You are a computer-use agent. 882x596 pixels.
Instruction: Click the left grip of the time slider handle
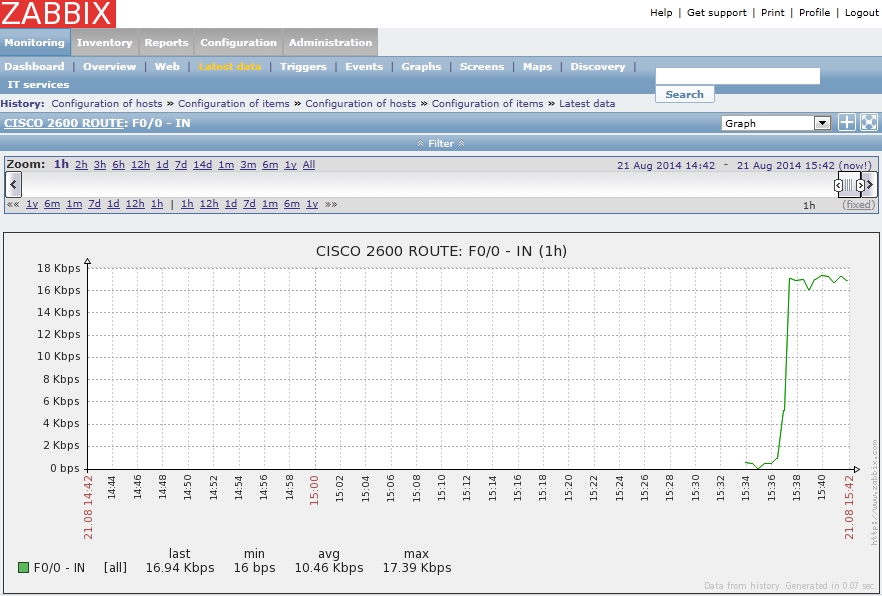(x=838, y=184)
